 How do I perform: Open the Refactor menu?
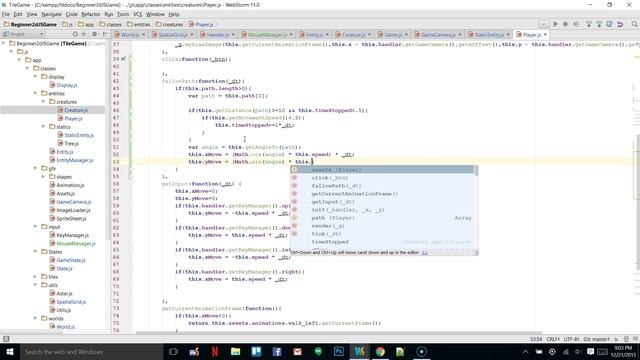click(91, 14)
